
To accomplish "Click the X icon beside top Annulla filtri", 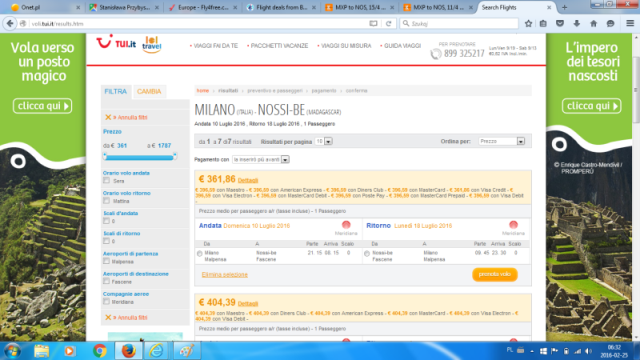I will (108, 118).
